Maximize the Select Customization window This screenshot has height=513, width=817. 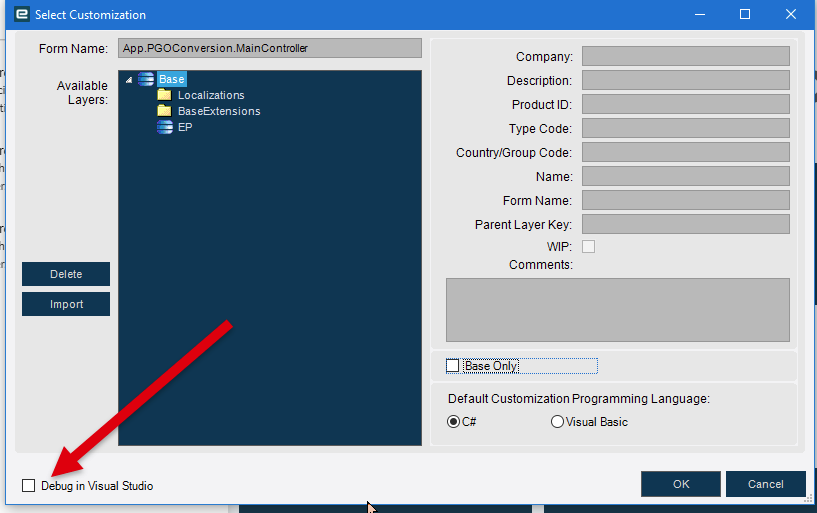click(745, 15)
